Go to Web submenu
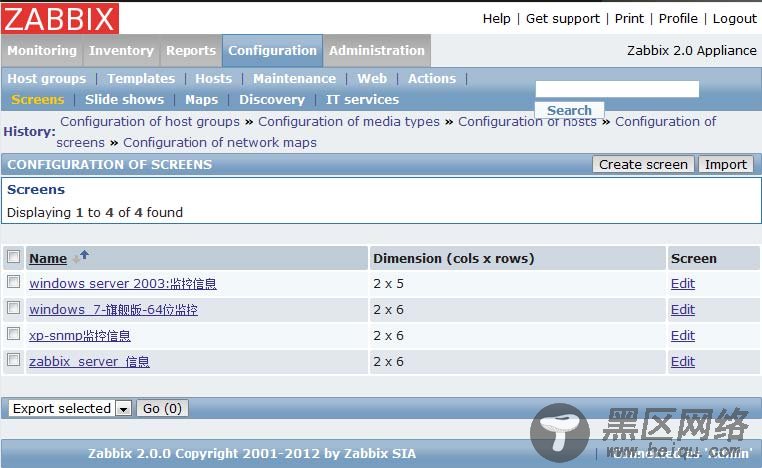 [x=372, y=79]
